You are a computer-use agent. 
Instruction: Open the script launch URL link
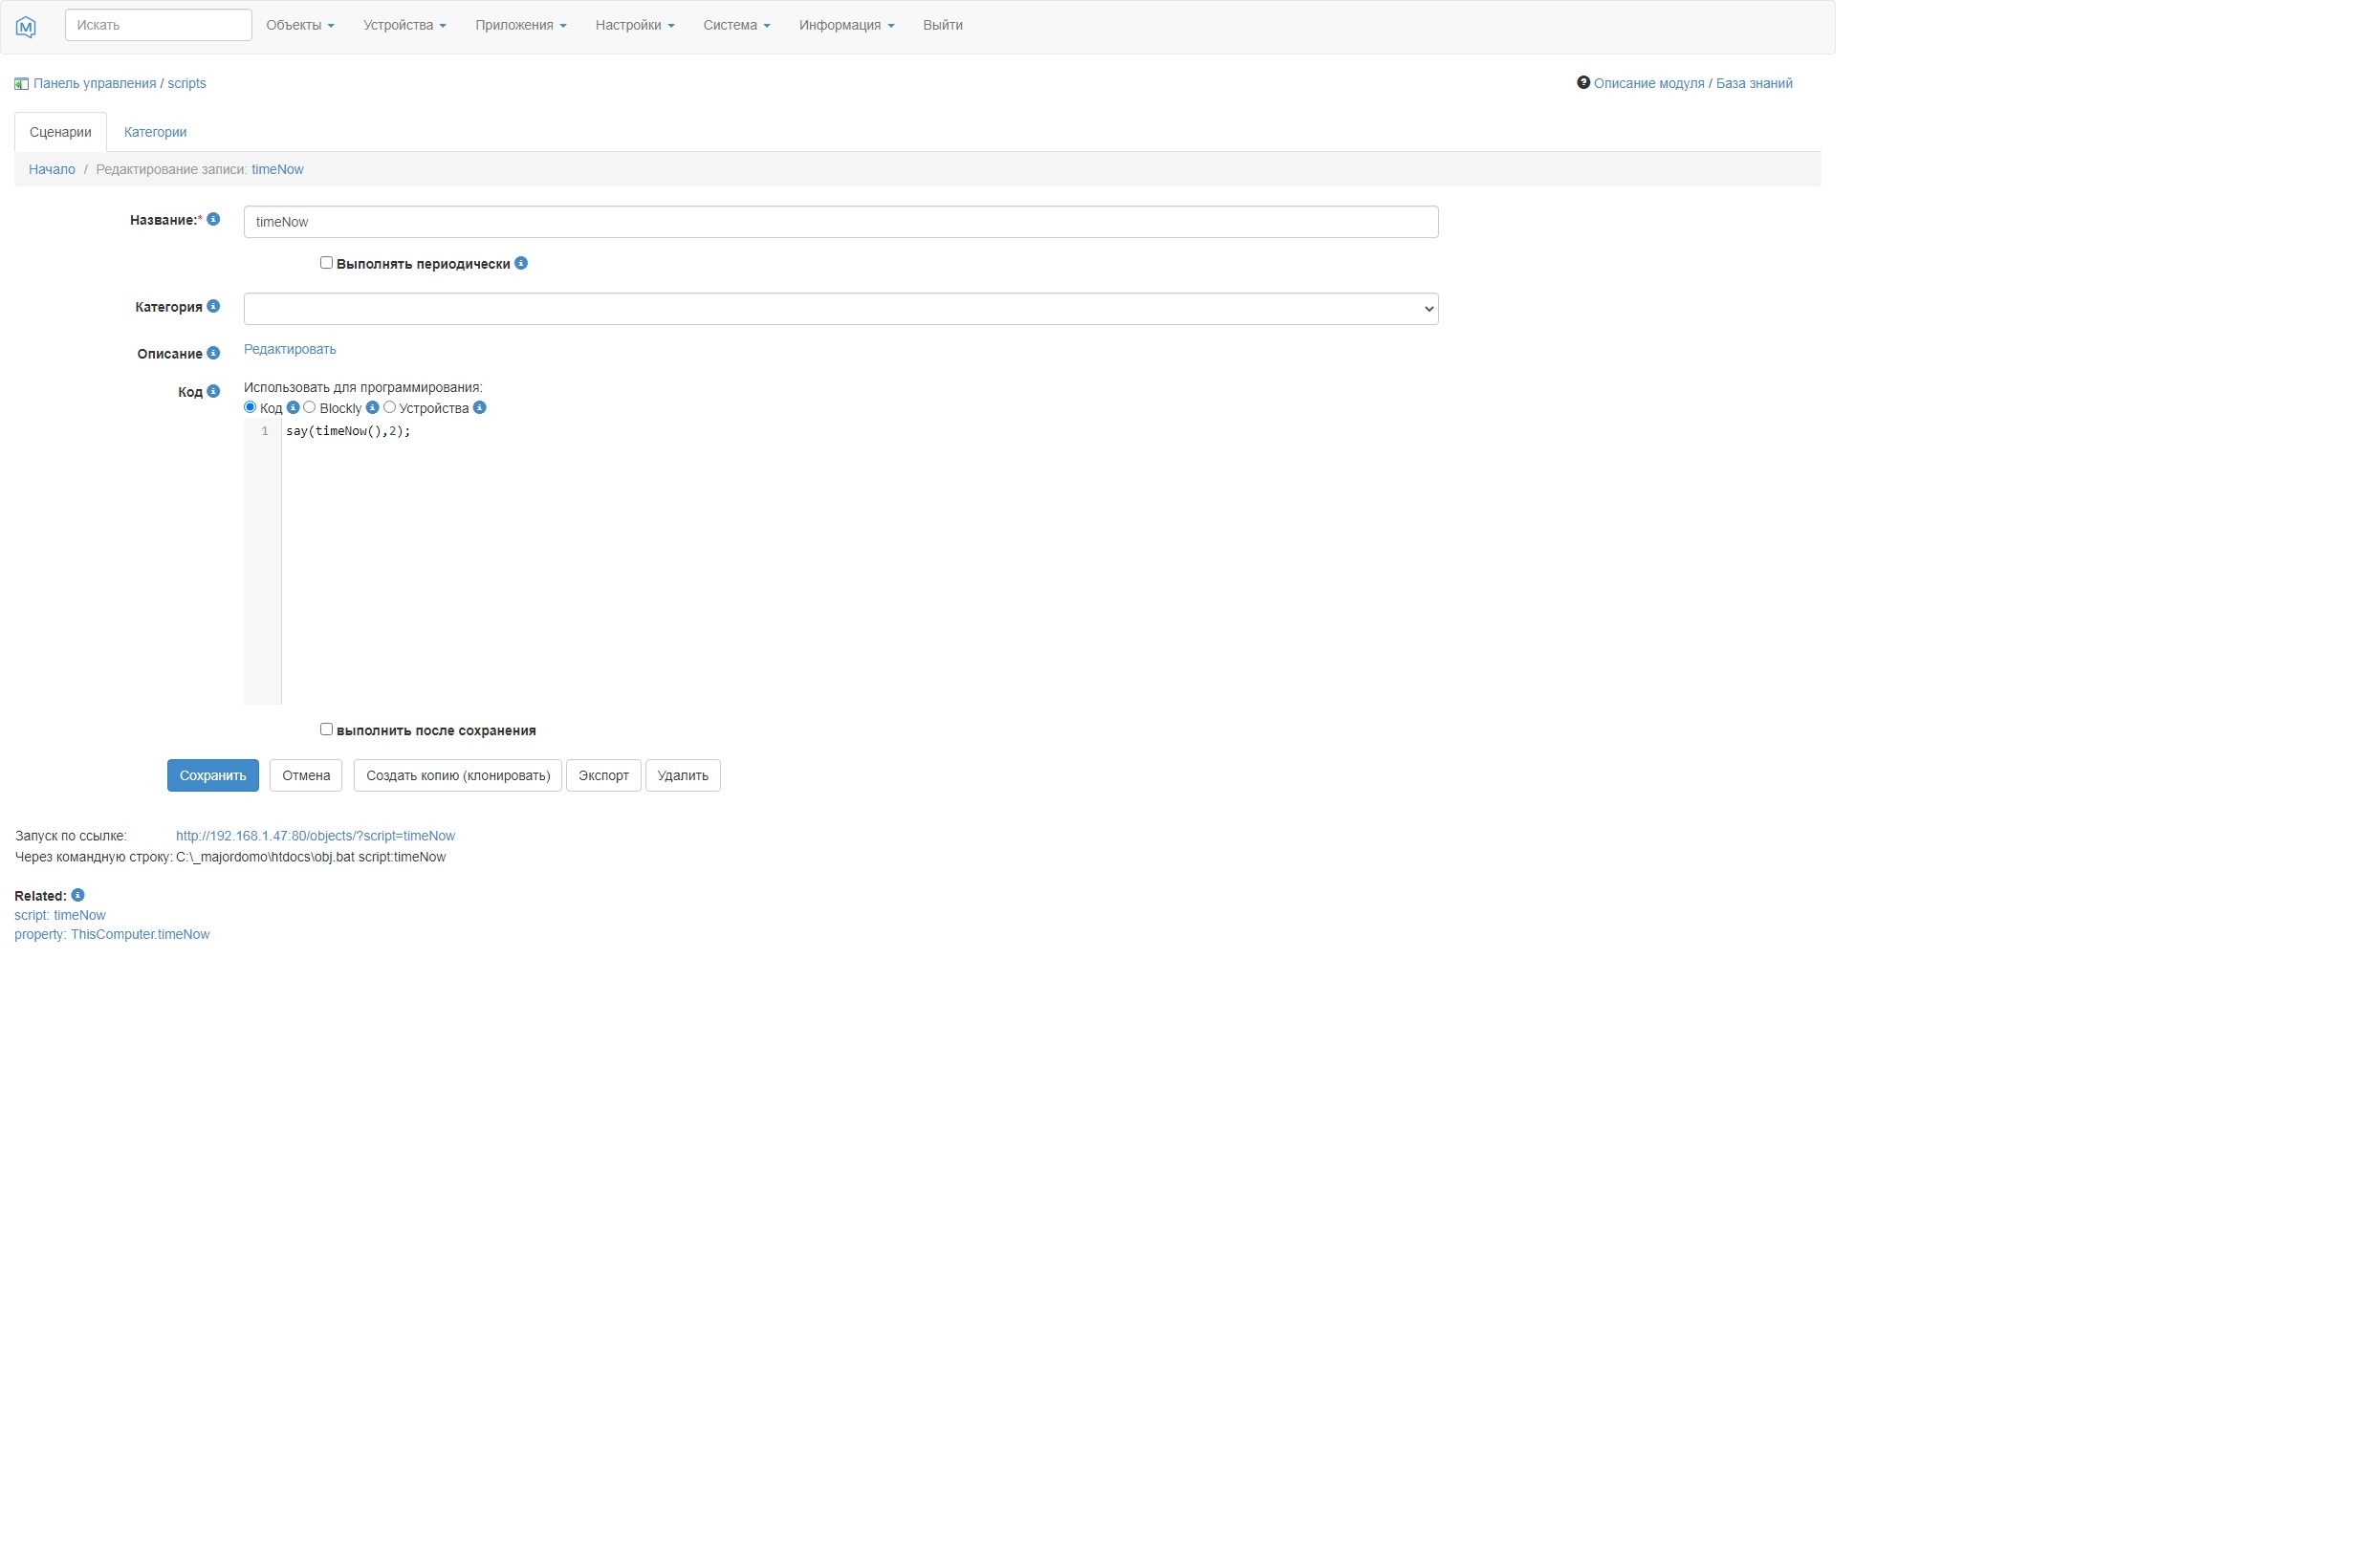[315, 836]
